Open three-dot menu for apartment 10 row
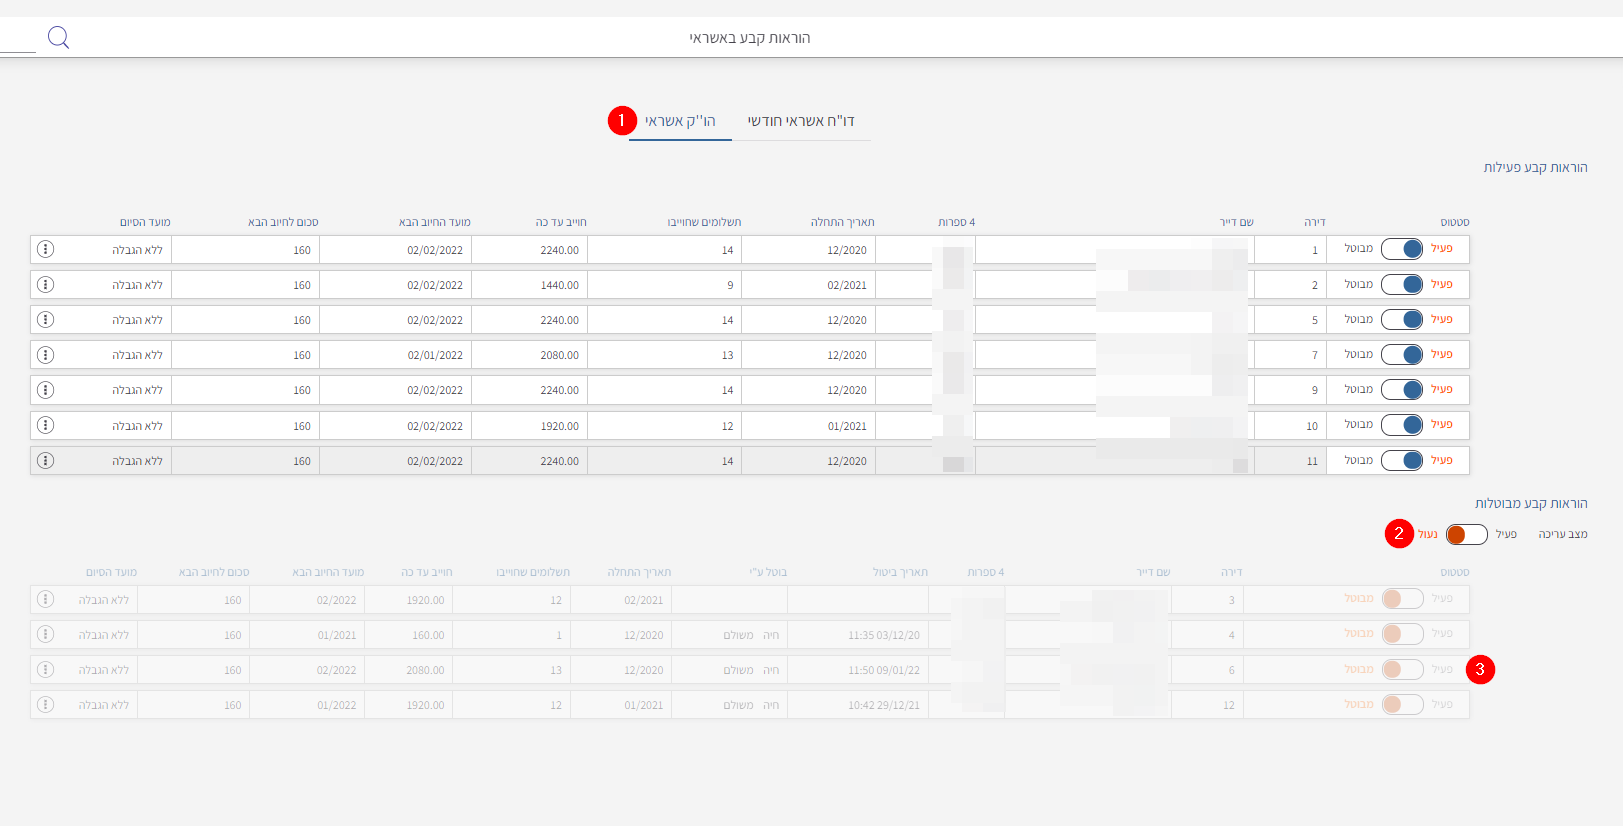The height and width of the screenshot is (826, 1623). click(45, 425)
